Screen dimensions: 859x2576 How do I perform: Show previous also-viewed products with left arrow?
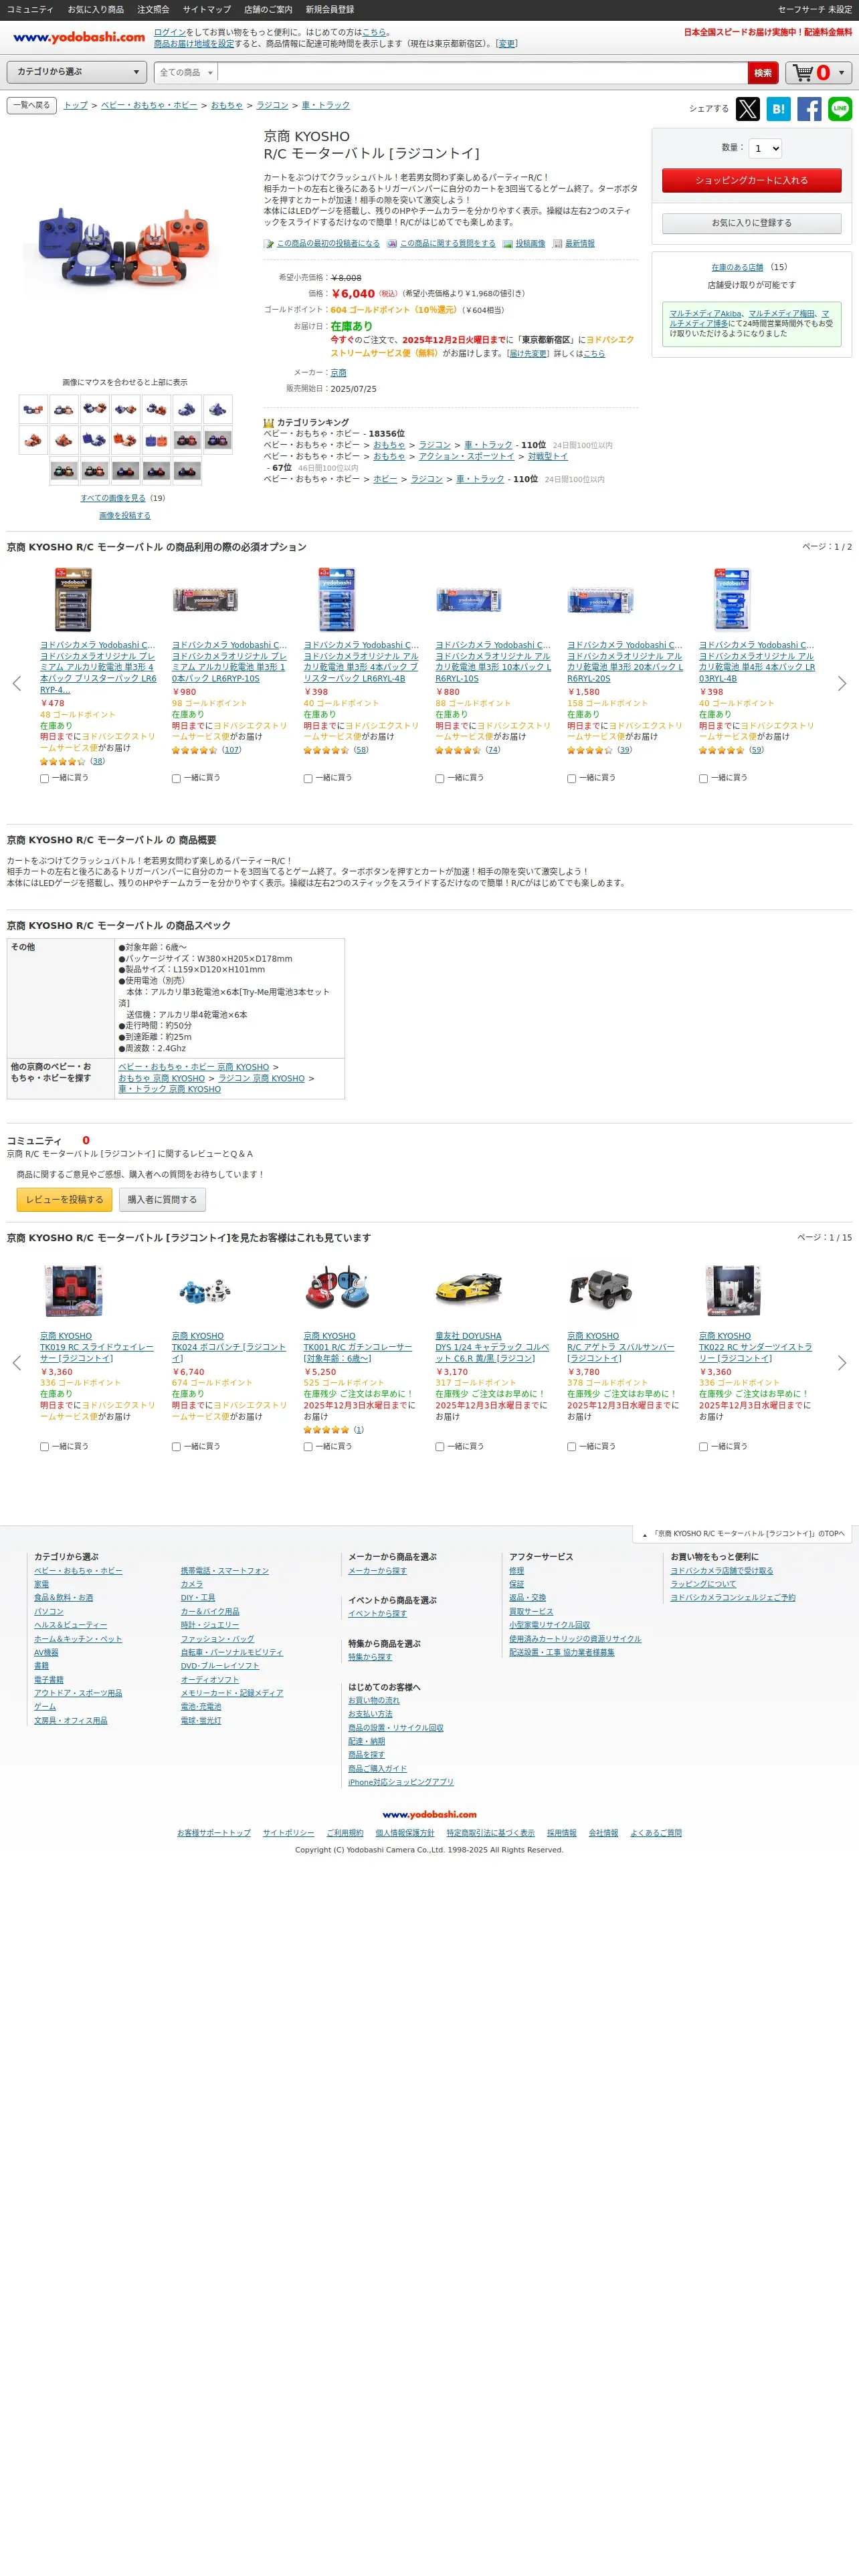click(16, 1363)
